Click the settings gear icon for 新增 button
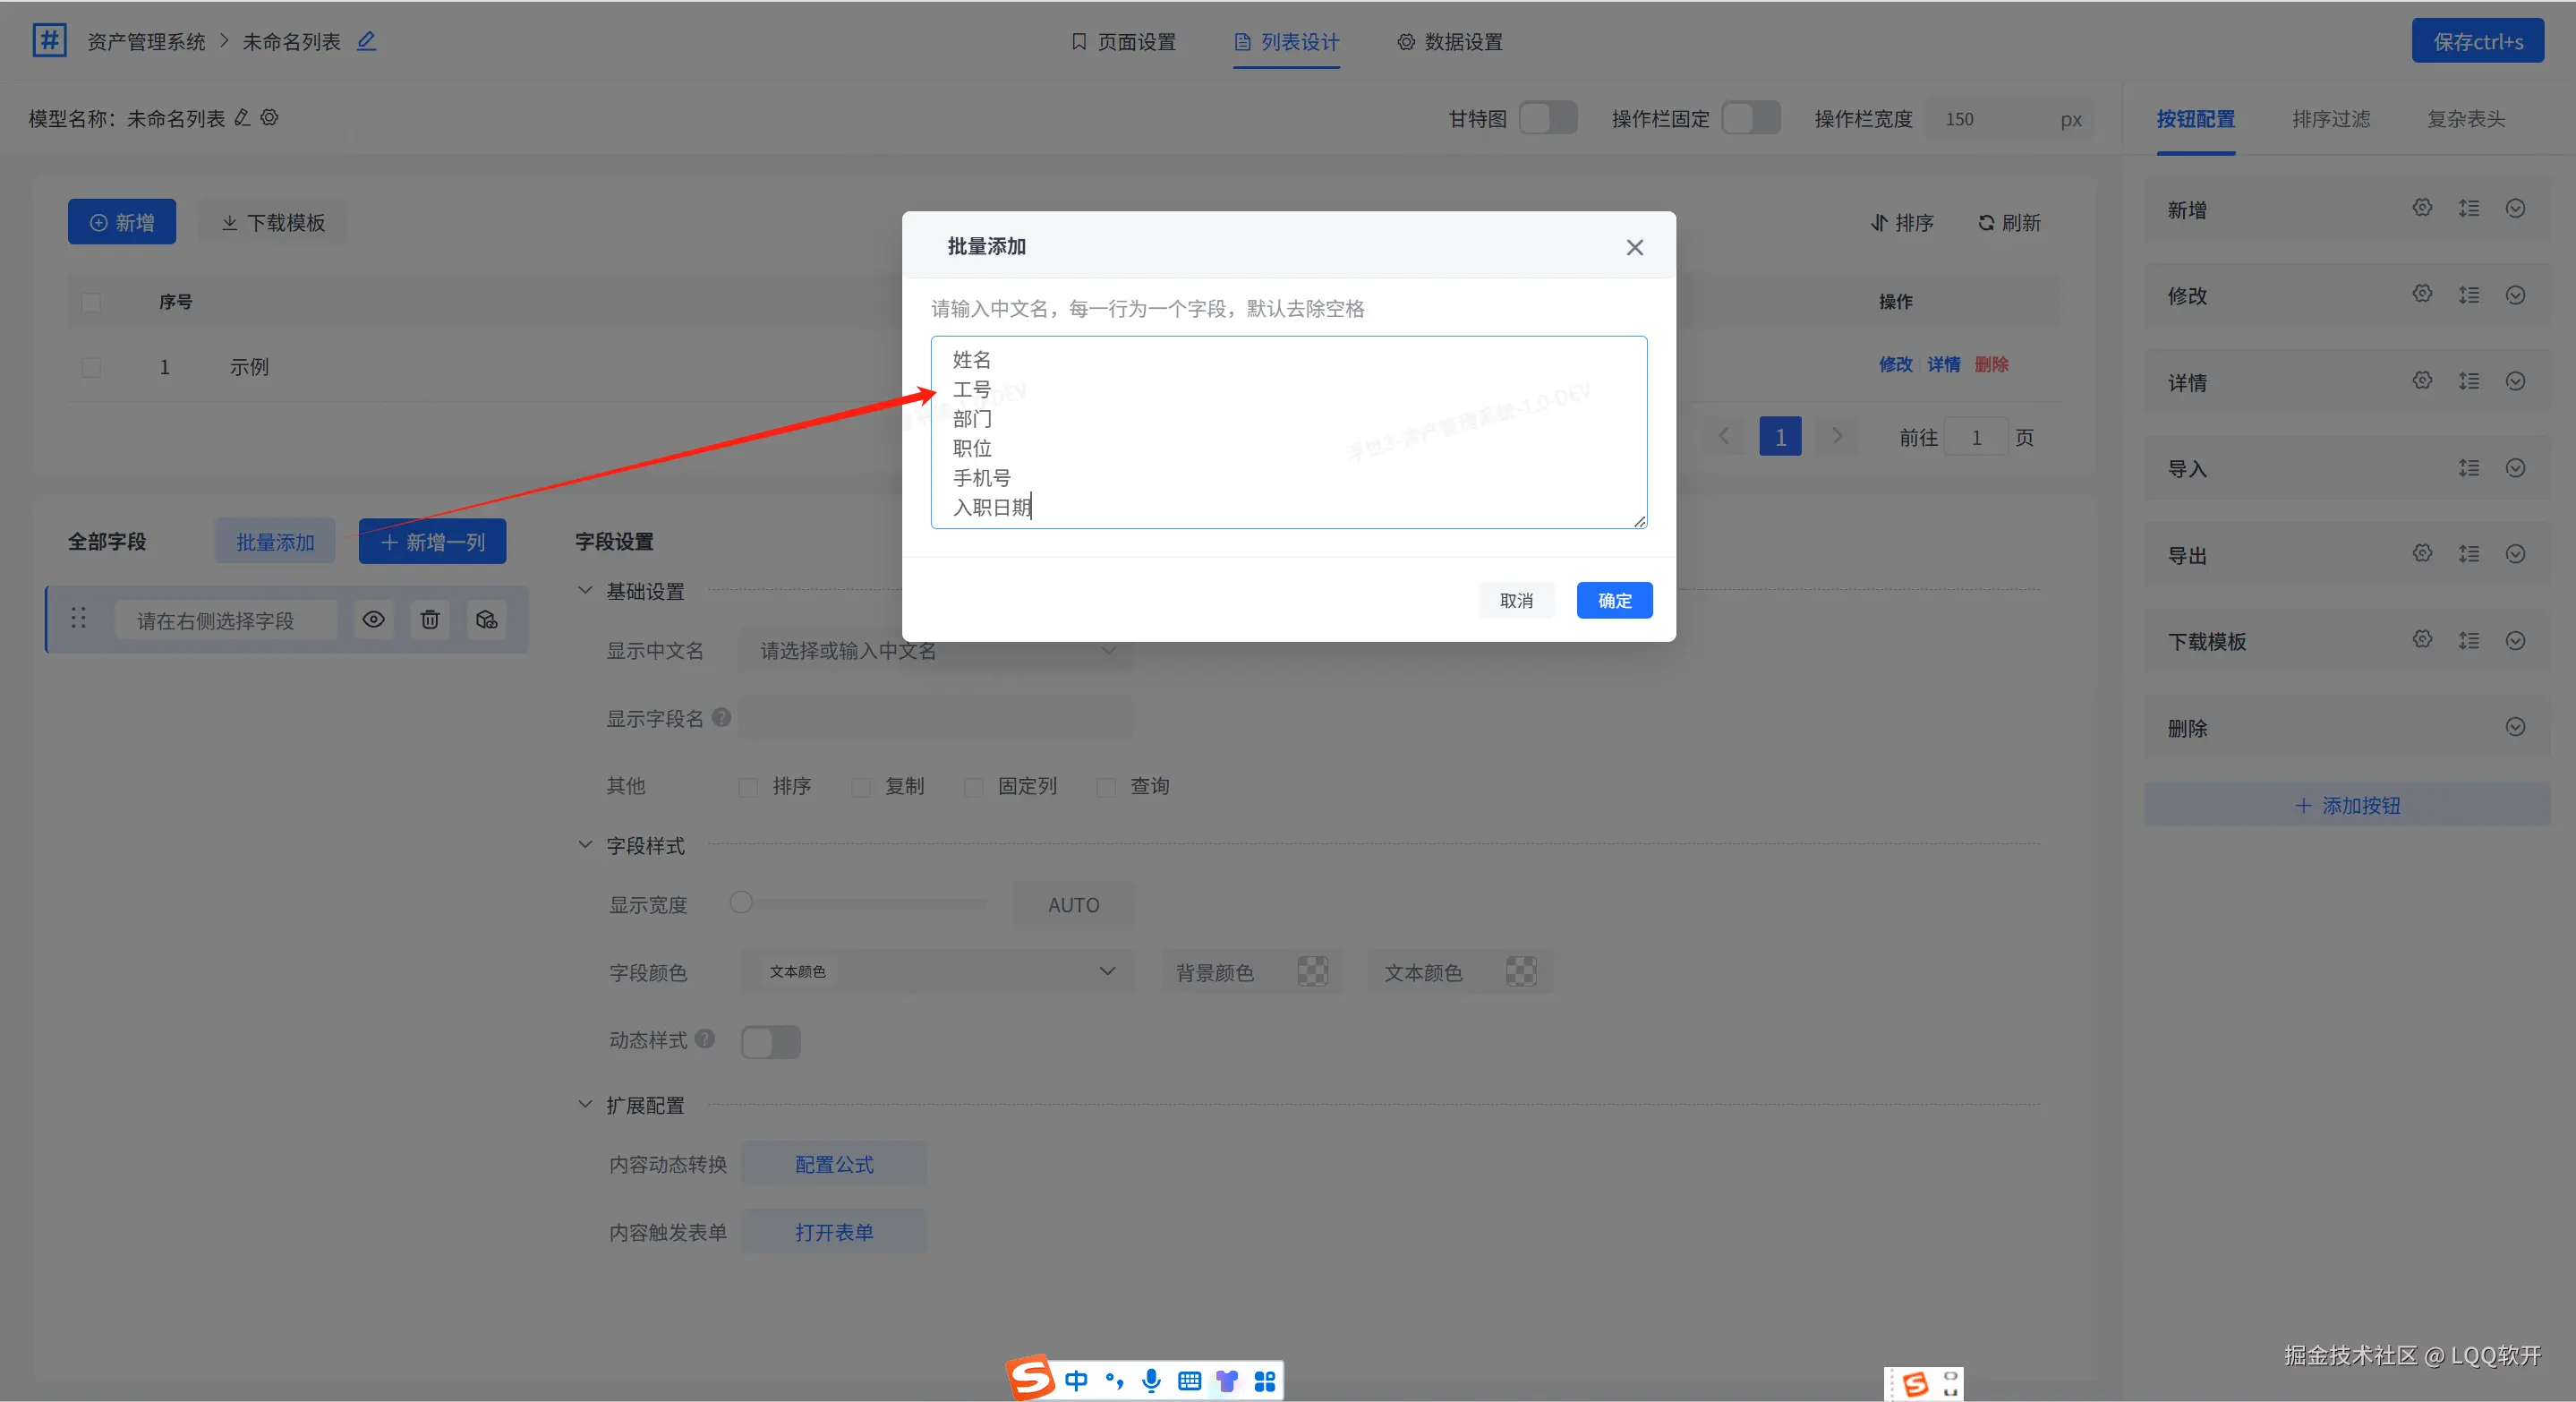Viewport: 2576px width, 1402px height. [2421, 208]
